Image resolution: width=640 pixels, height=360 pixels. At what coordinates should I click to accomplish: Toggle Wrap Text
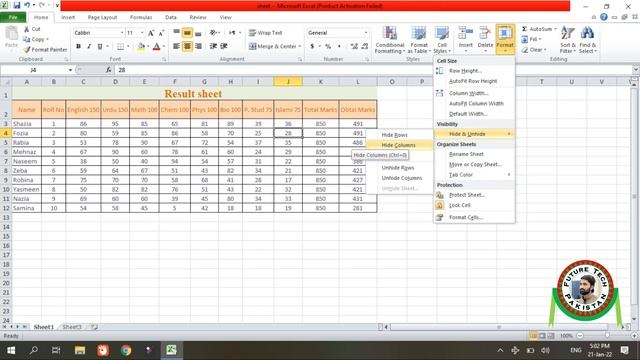[x=266, y=33]
